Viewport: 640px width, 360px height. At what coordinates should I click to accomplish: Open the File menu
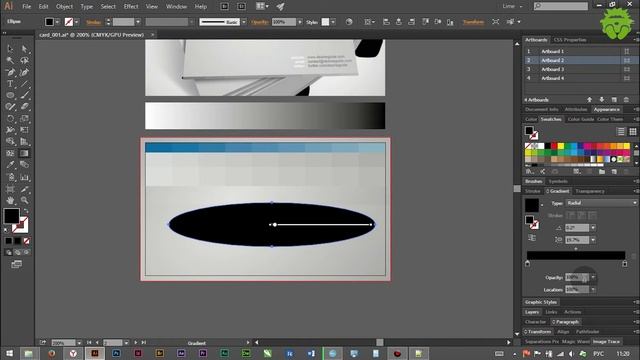click(27, 7)
